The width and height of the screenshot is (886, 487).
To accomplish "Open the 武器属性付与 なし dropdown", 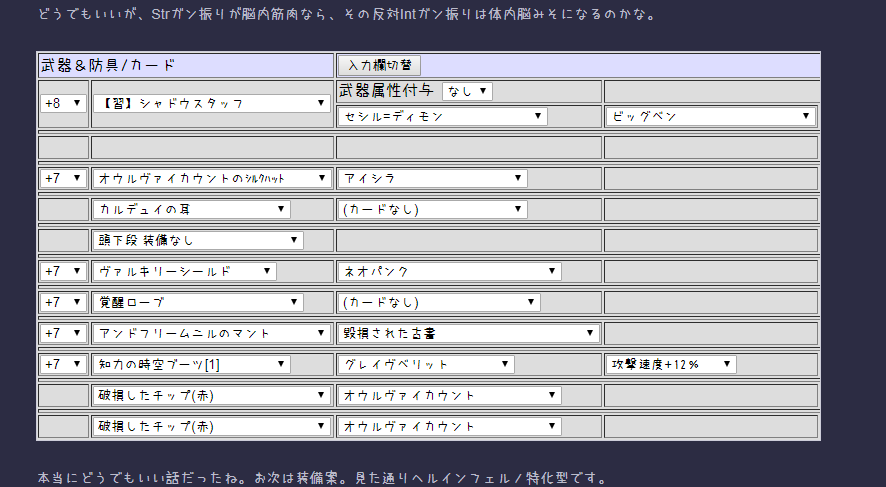I will [x=467, y=91].
